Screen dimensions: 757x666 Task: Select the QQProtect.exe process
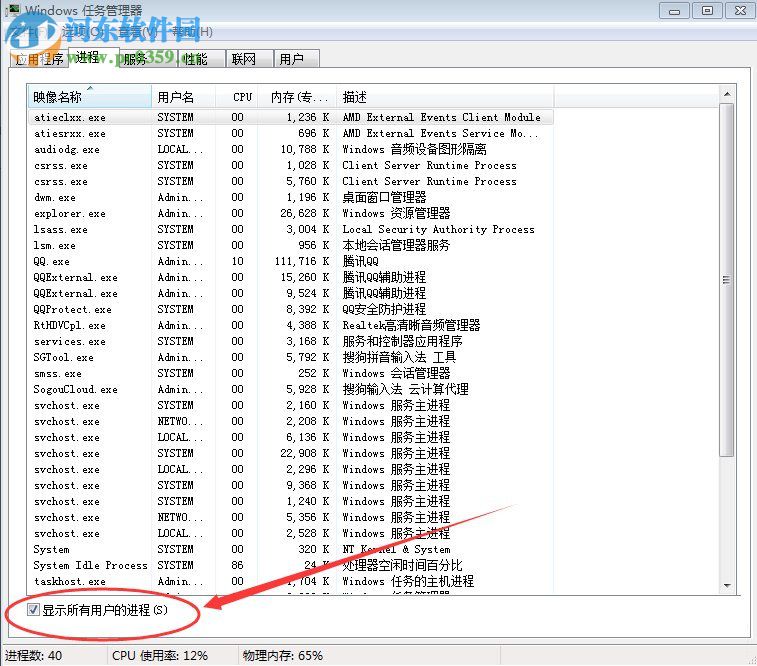[x=291, y=309]
